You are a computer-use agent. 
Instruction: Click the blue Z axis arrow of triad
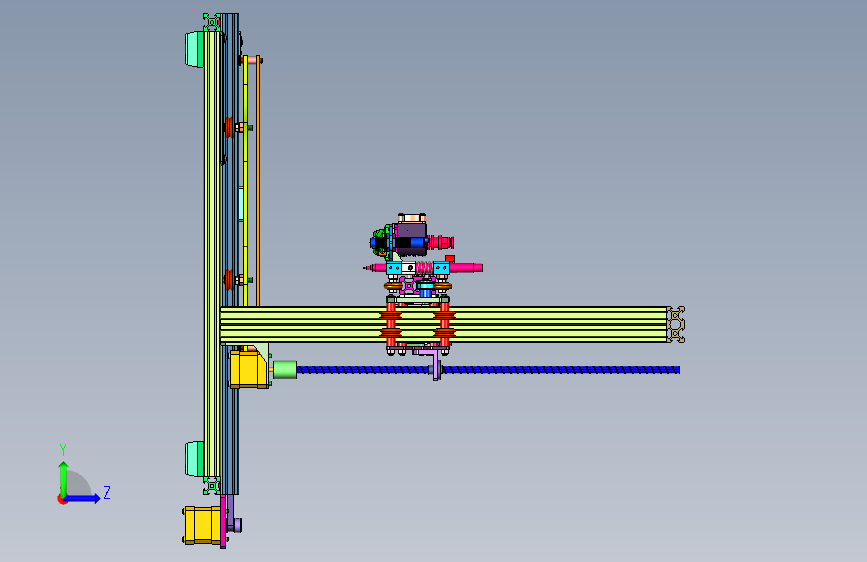coord(83,498)
